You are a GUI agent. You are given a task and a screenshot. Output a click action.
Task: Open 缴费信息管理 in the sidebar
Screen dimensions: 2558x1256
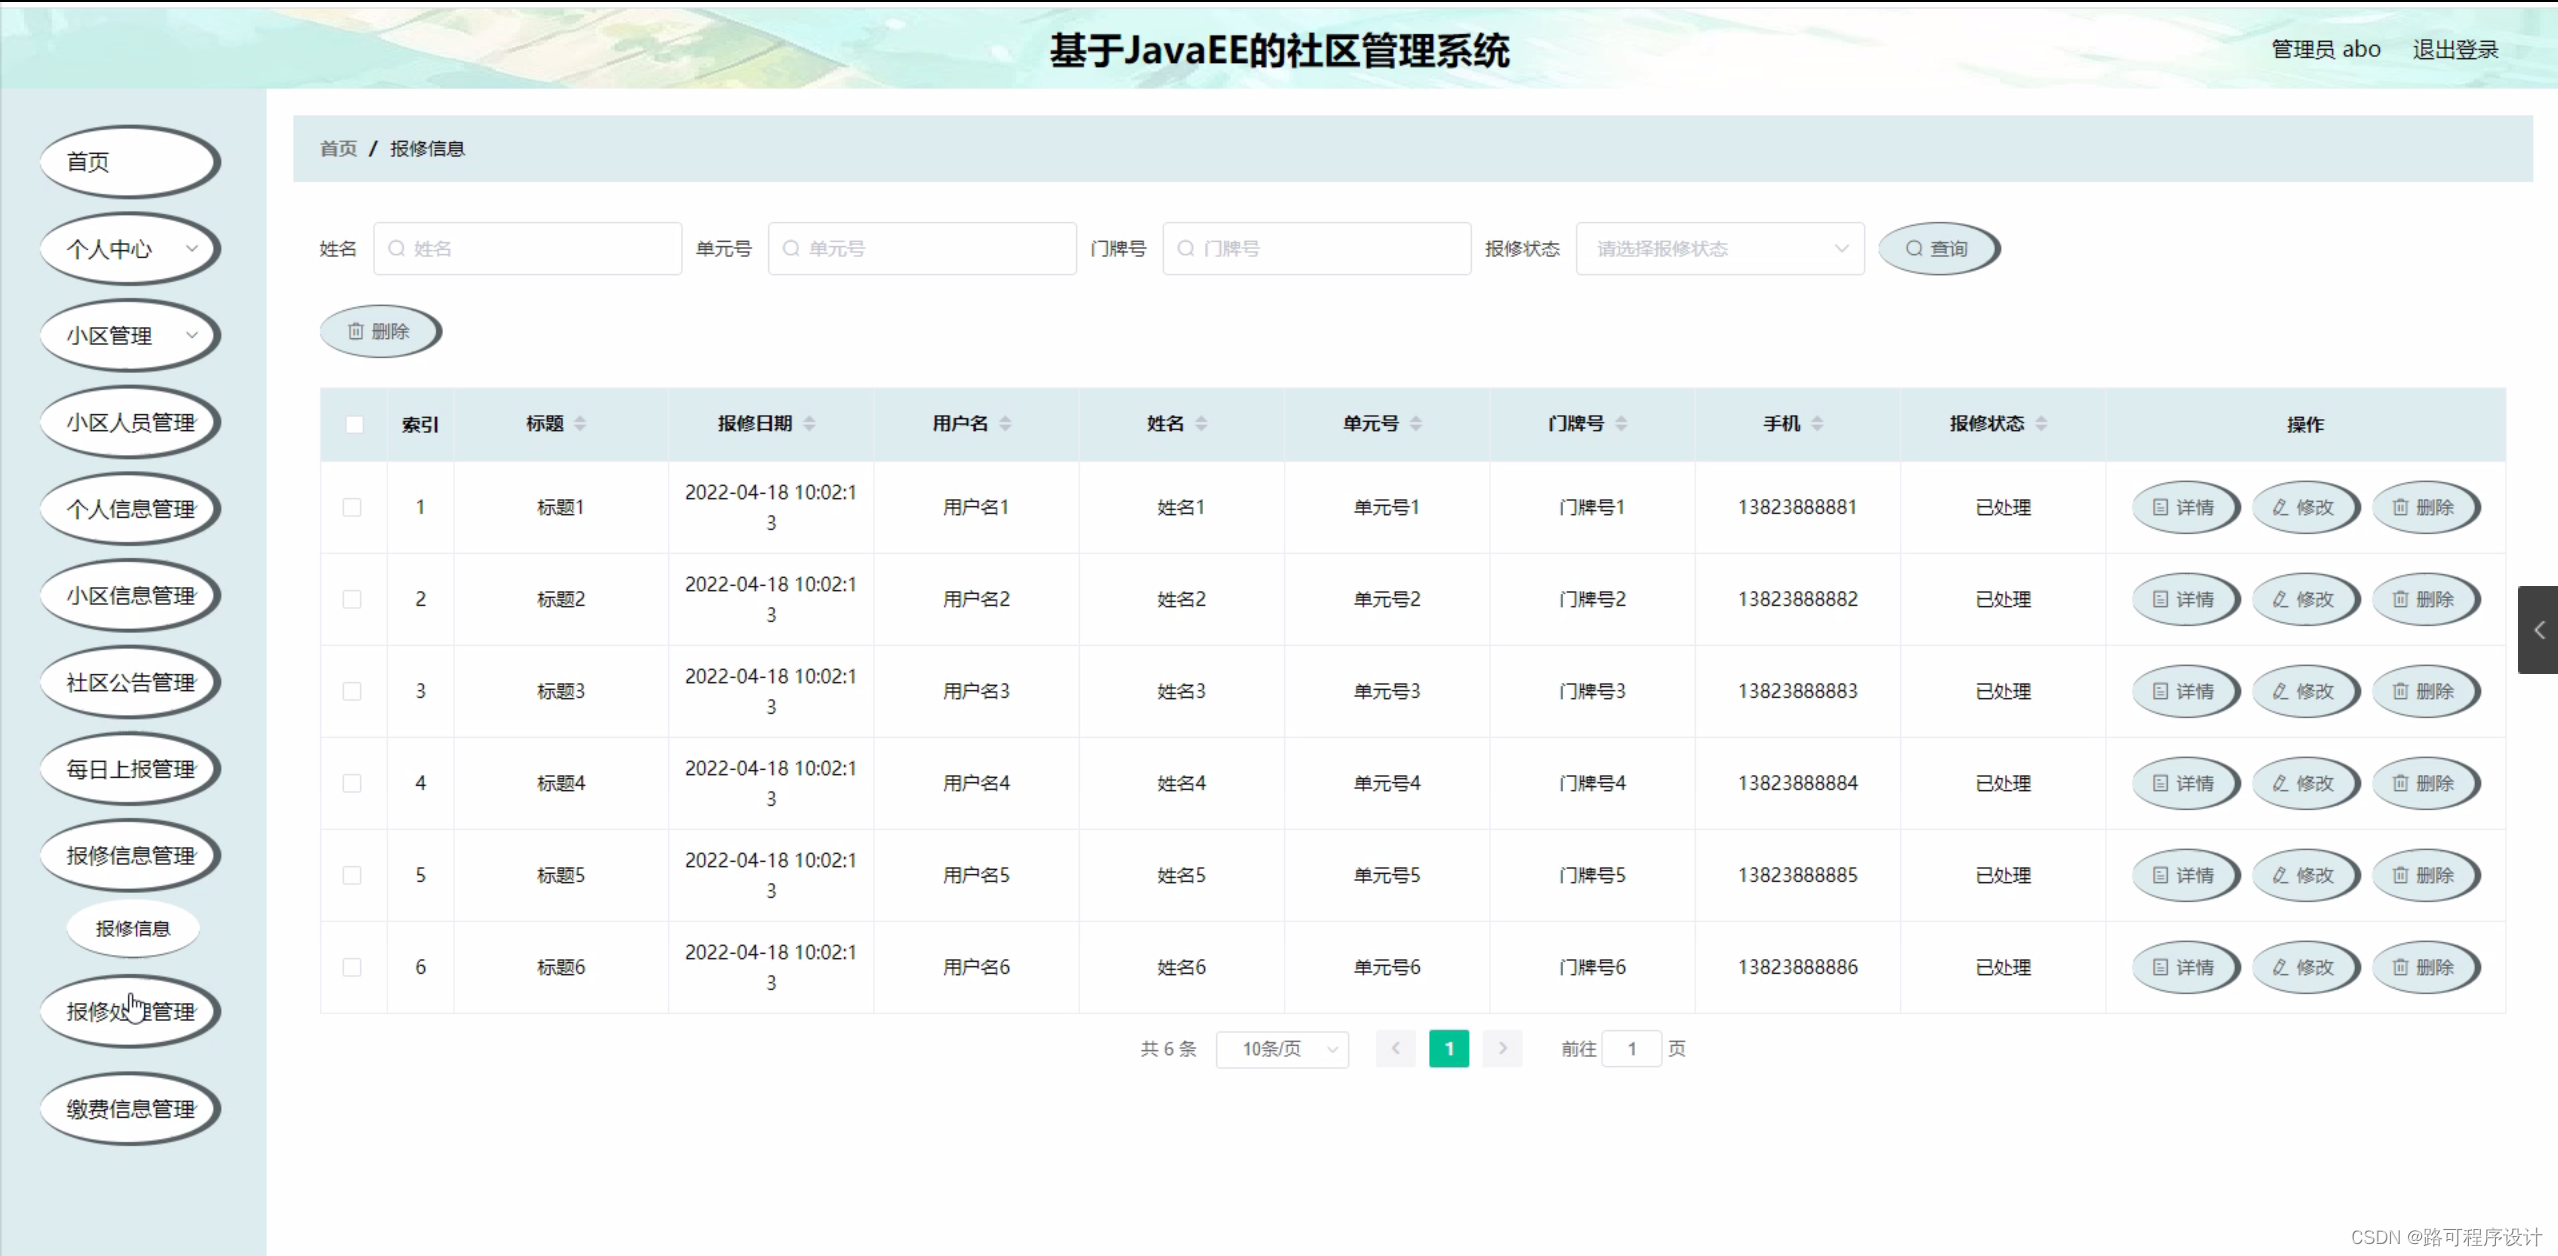[x=130, y=1109]
